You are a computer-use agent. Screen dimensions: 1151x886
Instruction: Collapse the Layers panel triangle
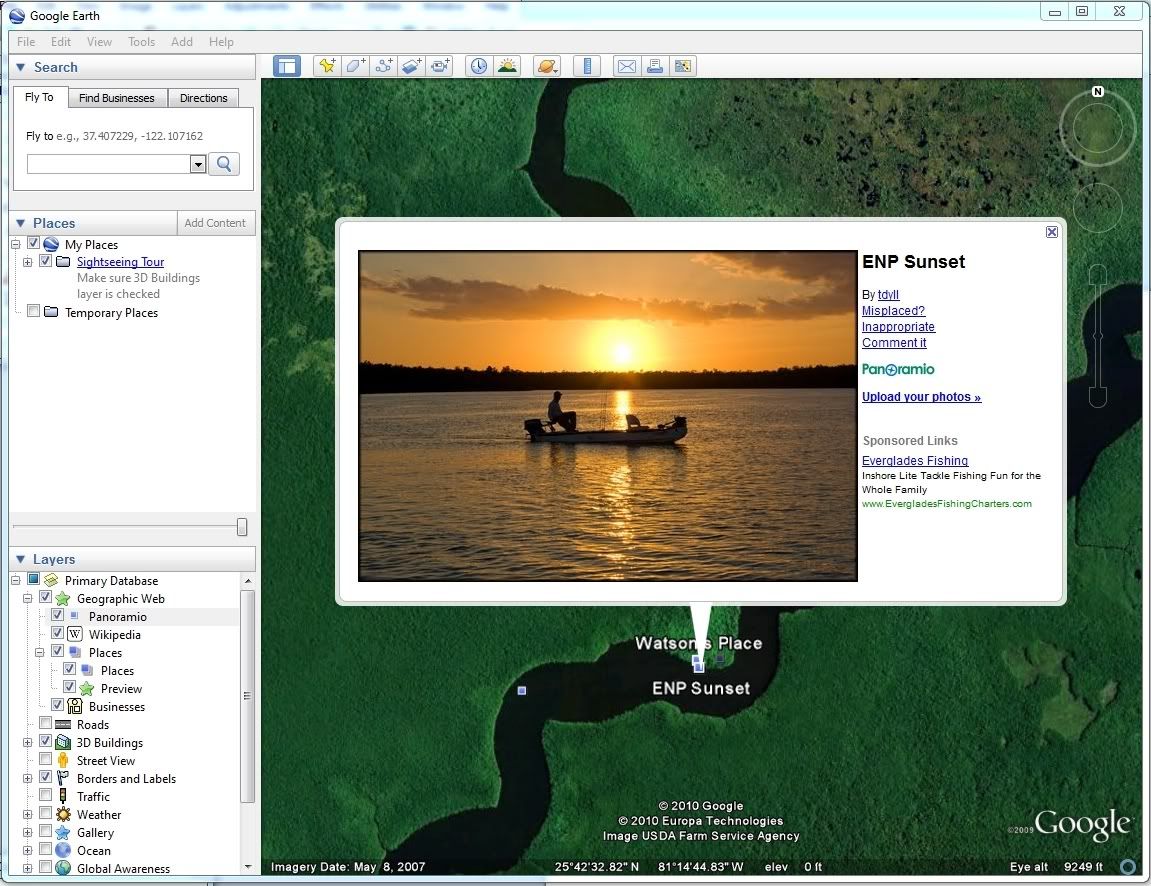click(21, 559)
